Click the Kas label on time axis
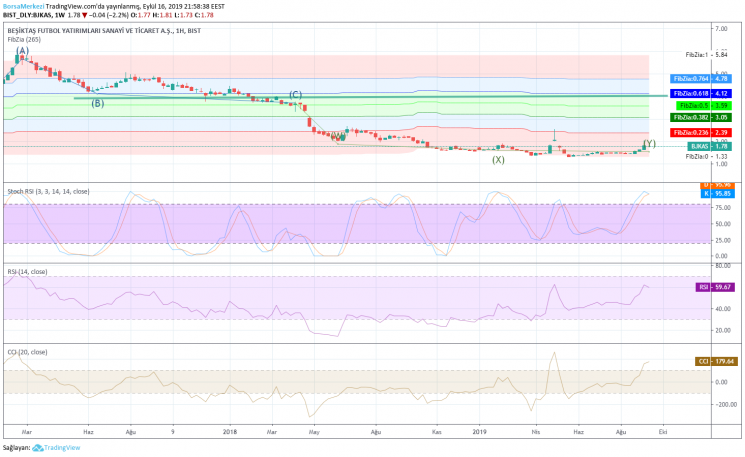This screenshot has width=745, height=457. [x=437, y=432]
